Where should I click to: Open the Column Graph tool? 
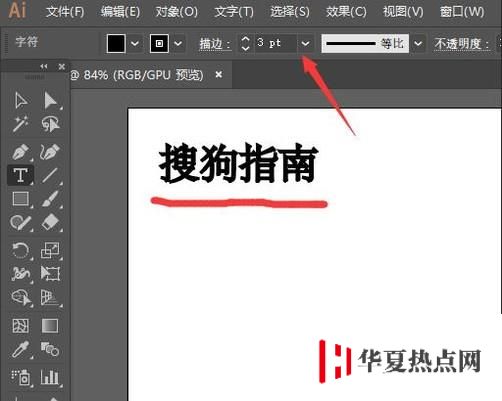[50, 377]
